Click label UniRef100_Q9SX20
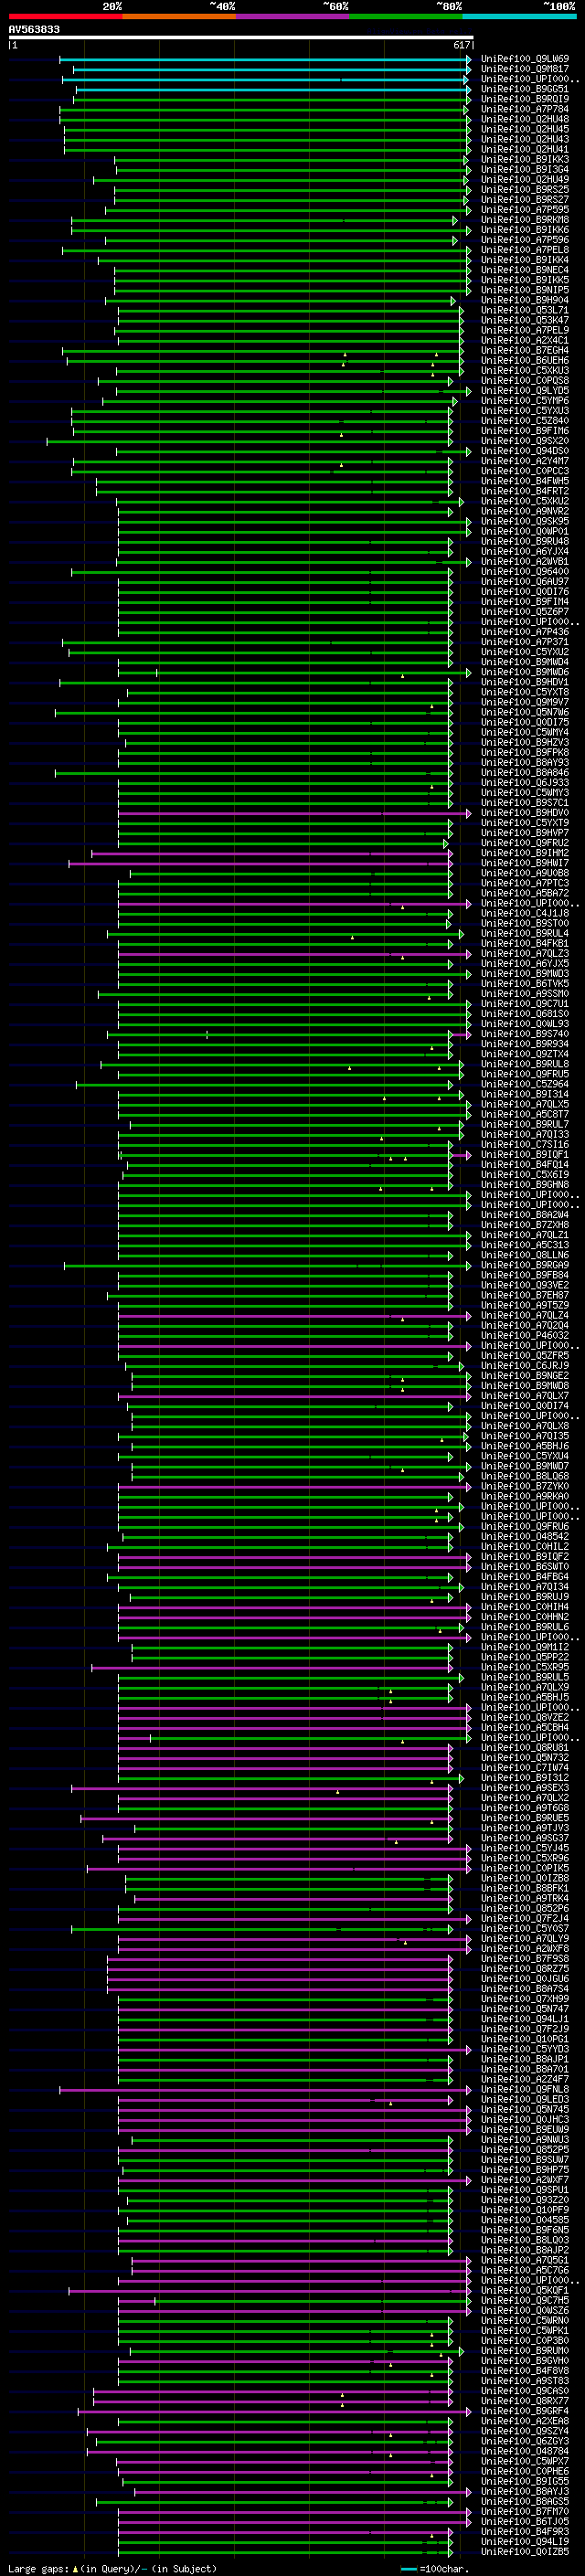Screen dimensions: 585x2576 click(525, 440)
